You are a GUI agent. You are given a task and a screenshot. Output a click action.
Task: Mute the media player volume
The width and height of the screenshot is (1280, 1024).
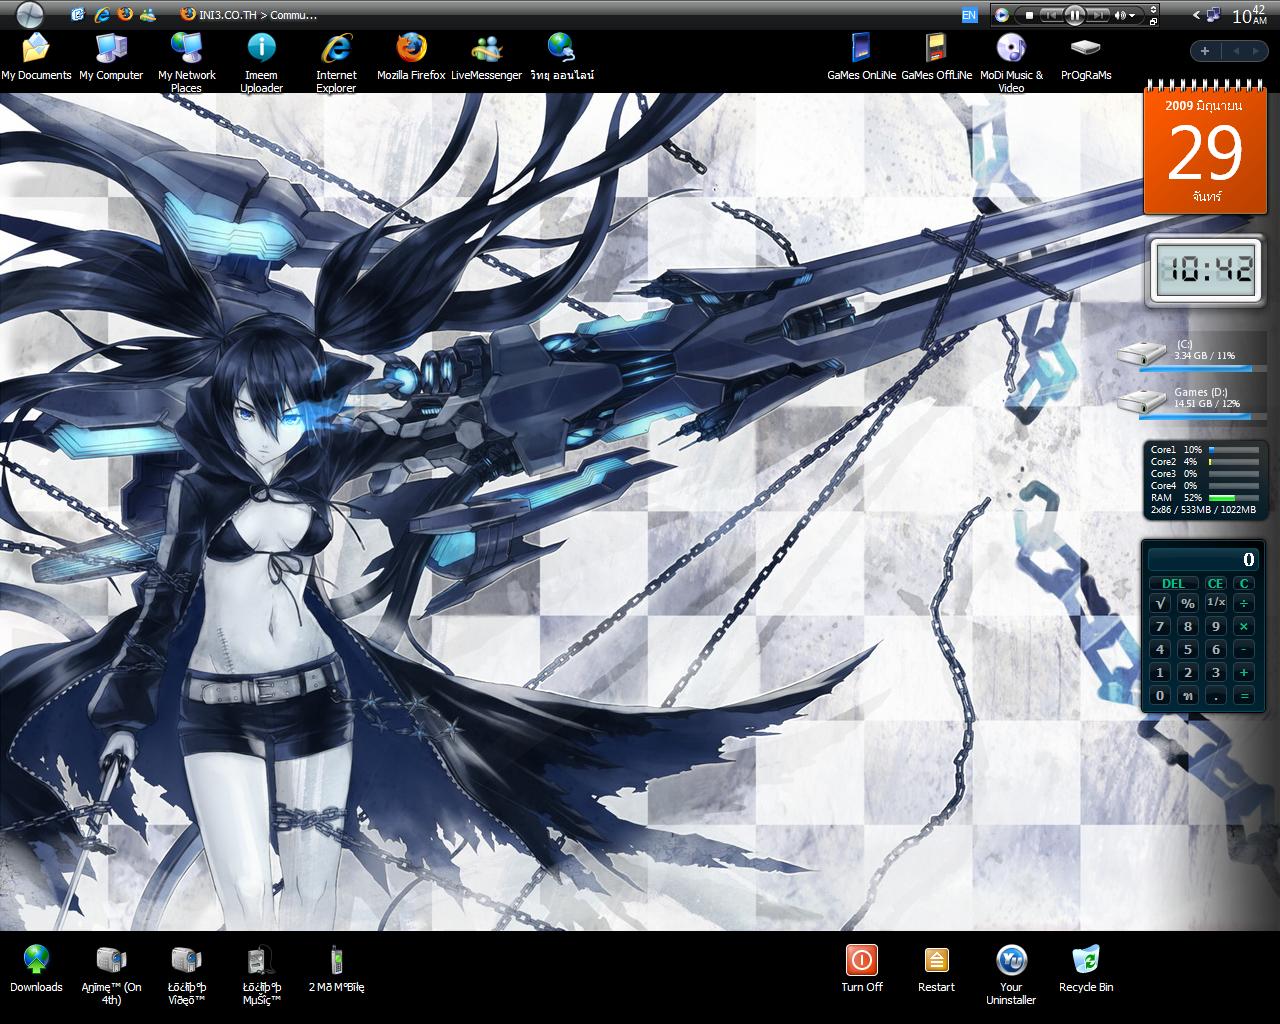point(1121,15)
